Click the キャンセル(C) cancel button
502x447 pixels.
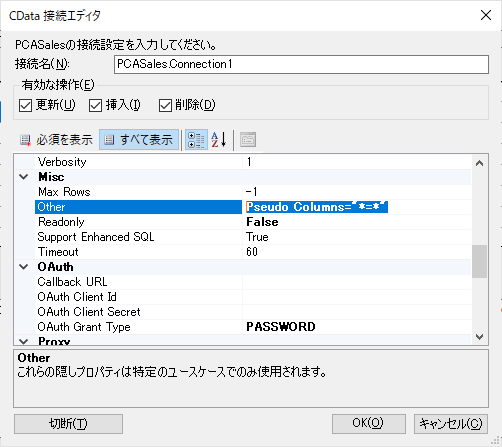point(451,424)
